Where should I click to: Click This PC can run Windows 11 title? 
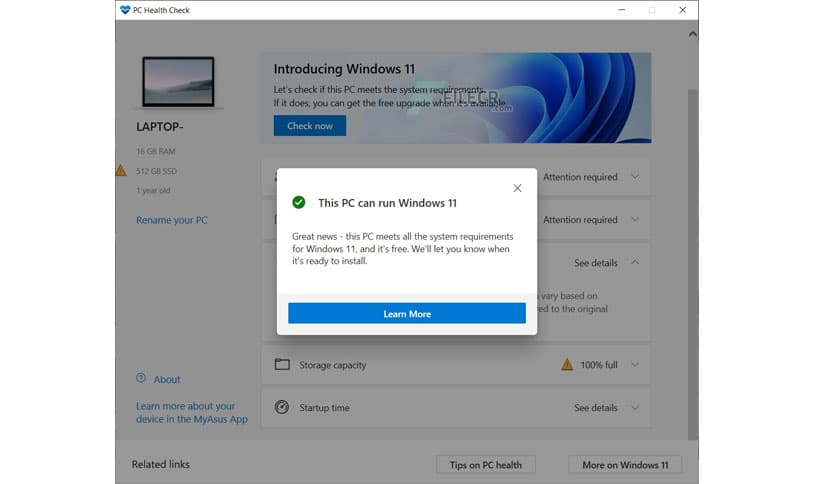[387, 203]
